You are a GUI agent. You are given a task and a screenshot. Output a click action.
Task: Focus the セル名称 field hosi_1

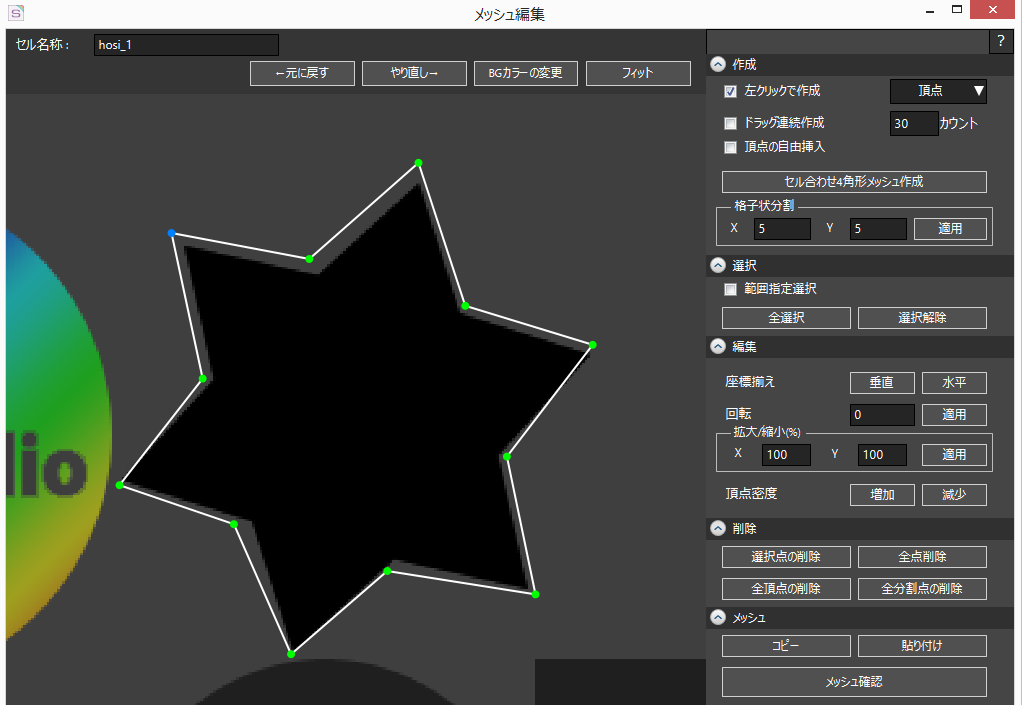(186, 45)
